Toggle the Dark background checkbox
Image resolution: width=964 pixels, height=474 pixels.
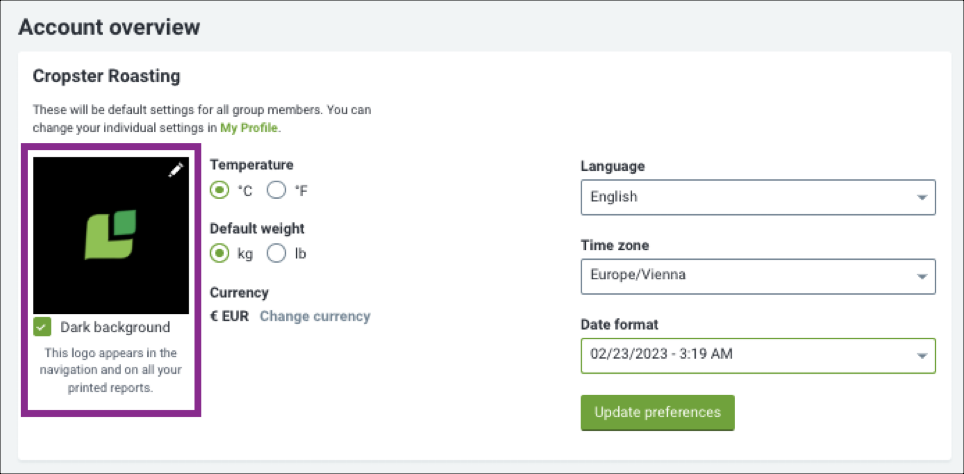[42, 327]
